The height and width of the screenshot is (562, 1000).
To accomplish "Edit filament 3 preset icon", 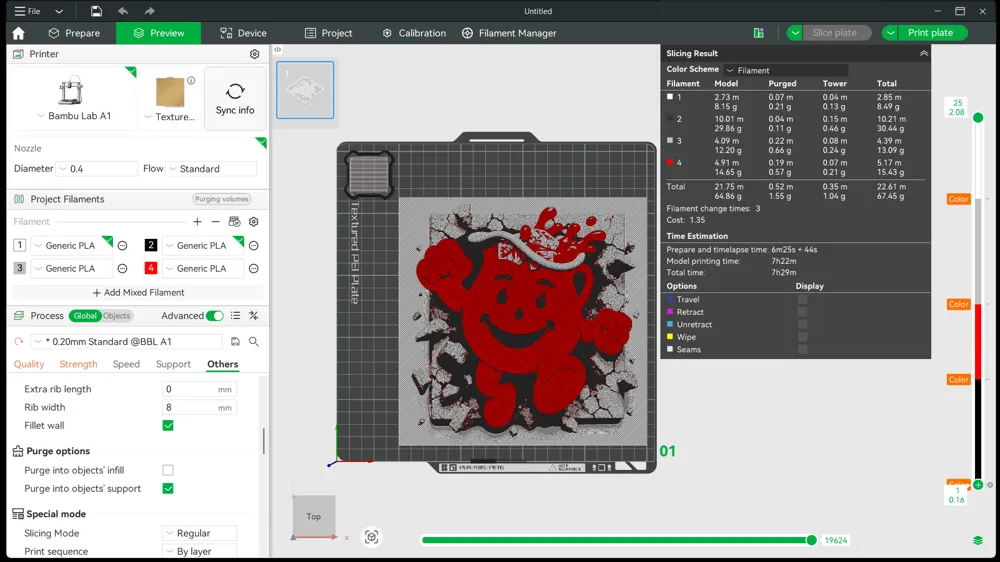I will click(122, 269).
